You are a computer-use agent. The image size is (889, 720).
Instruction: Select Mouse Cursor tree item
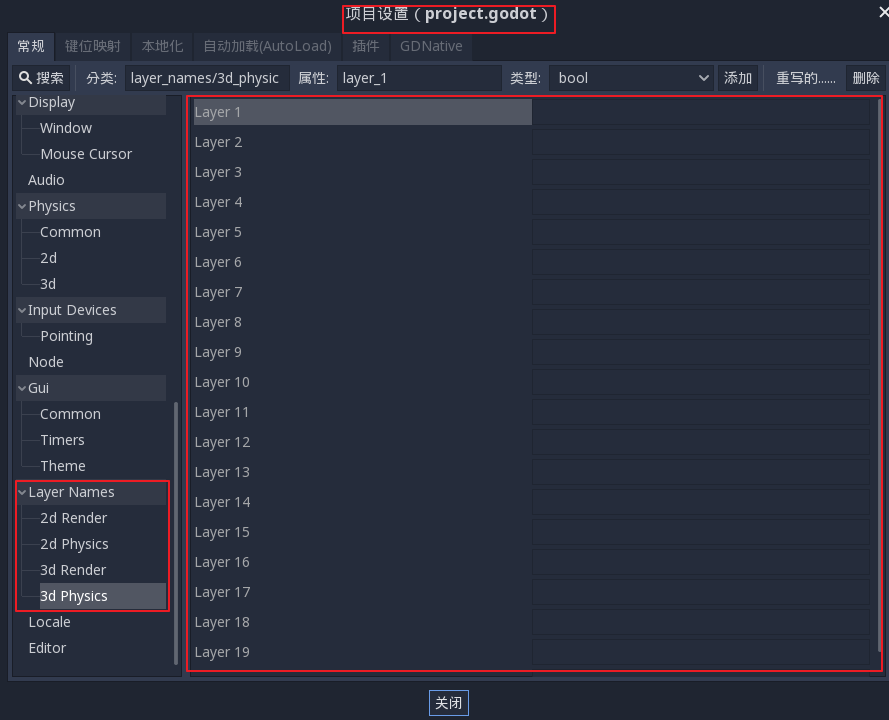[x=86, y=154]
